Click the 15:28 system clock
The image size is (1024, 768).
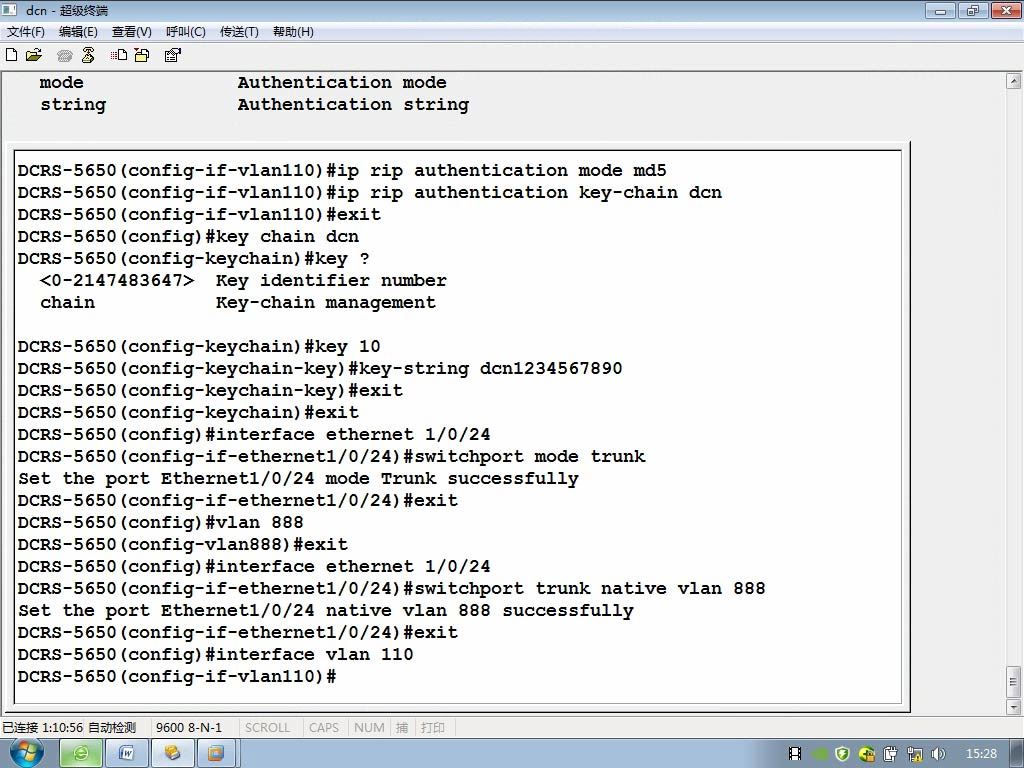point(981,754)
